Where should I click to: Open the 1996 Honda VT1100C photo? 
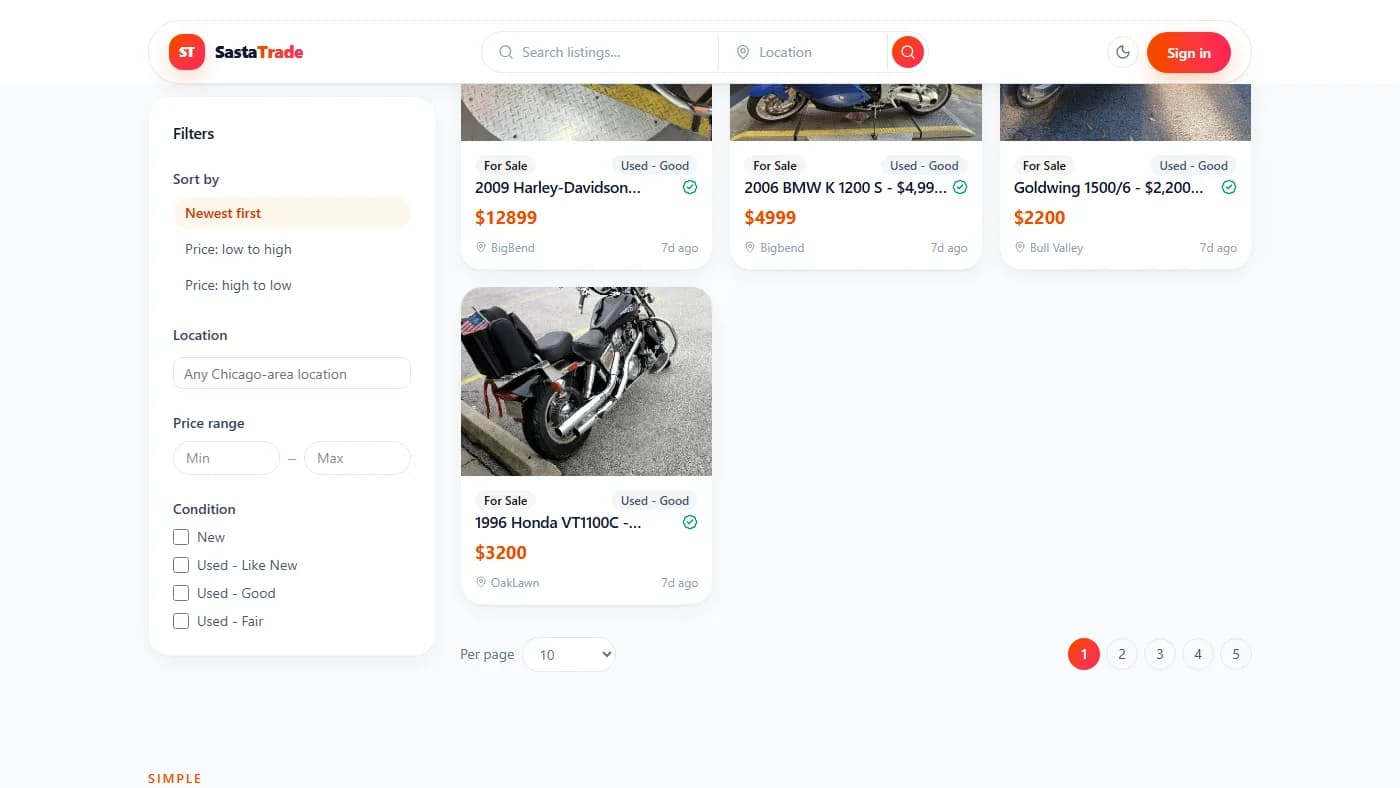point(586,381)
